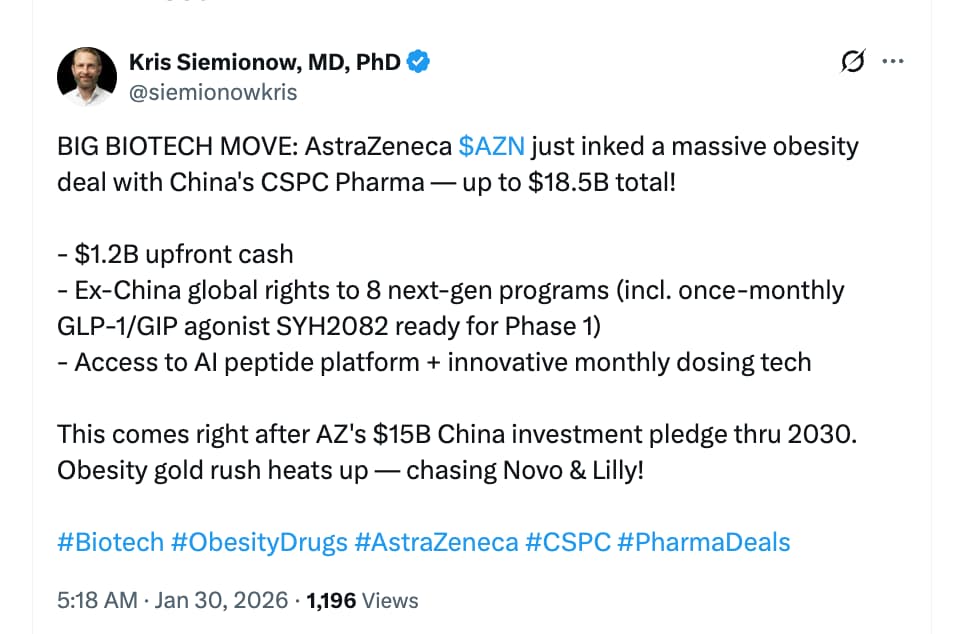The height and width of the screenshot is (634, 970).
Task: Click the '$1.2B upfront cash' bullet line
Action: click(175, 254)
